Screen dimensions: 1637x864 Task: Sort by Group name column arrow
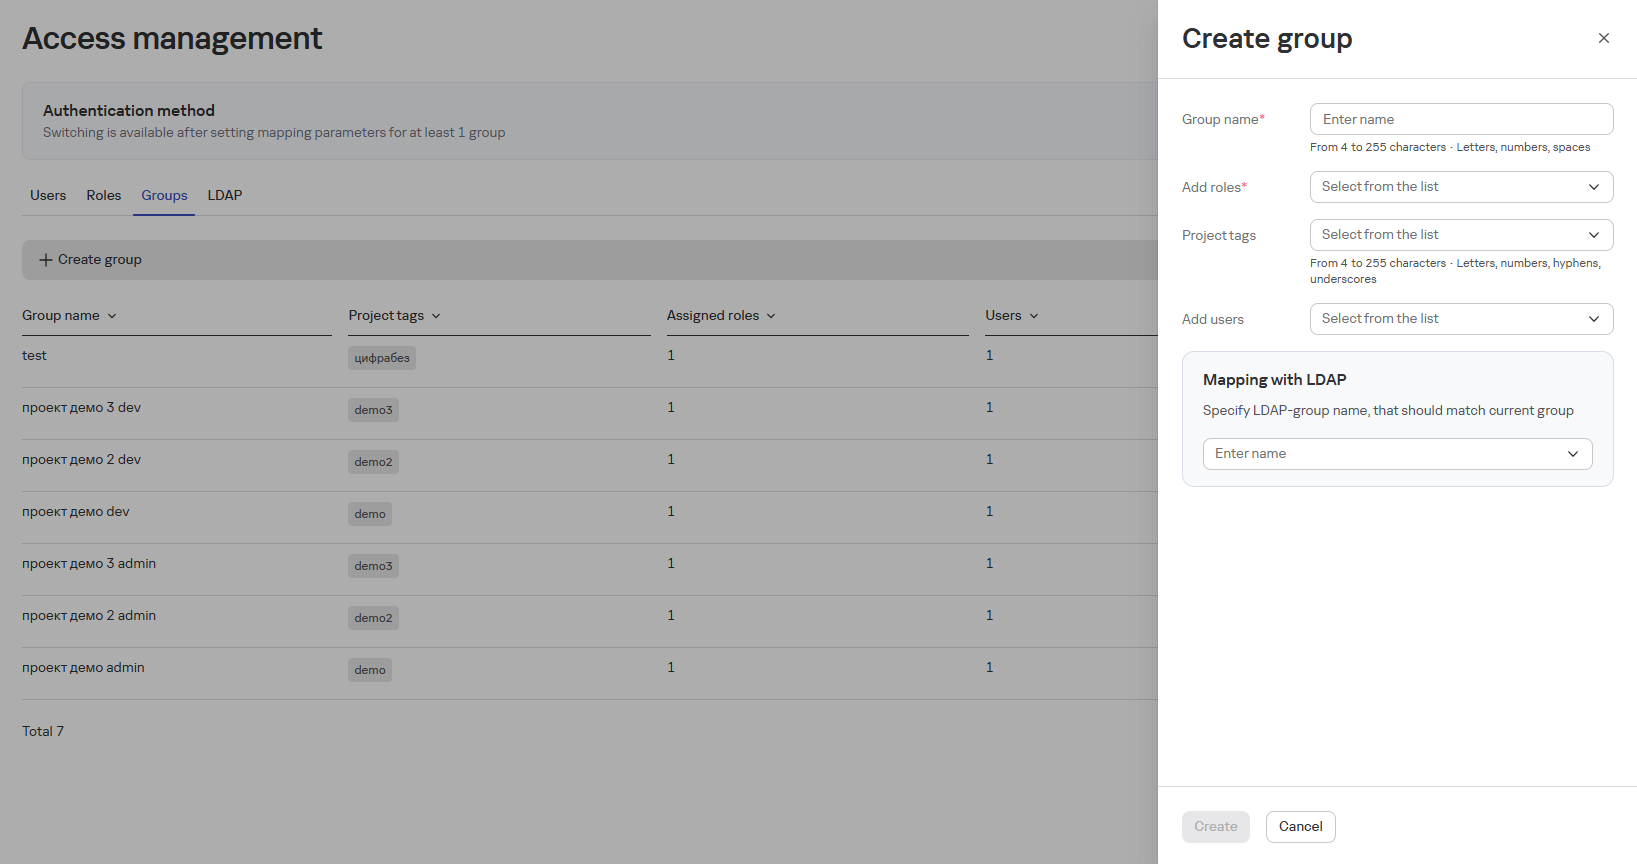(x=112, y=316)
